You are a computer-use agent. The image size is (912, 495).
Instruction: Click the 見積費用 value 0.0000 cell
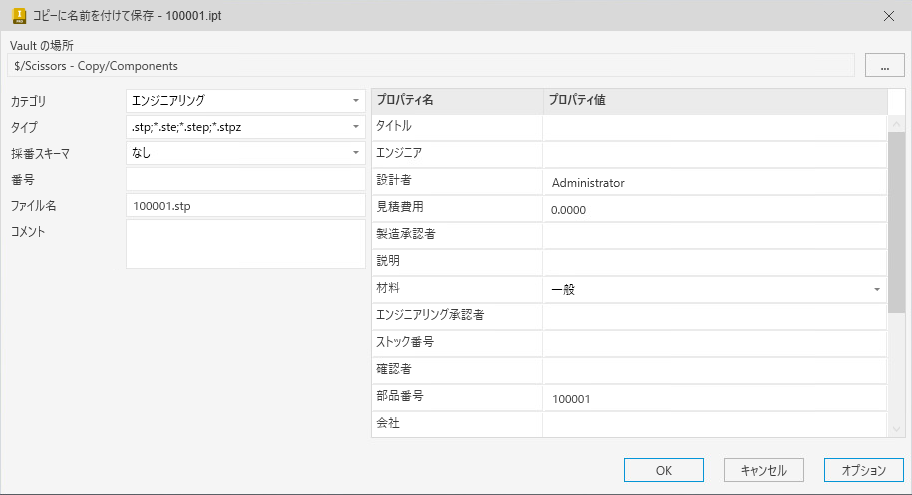(x=715, y=210)
